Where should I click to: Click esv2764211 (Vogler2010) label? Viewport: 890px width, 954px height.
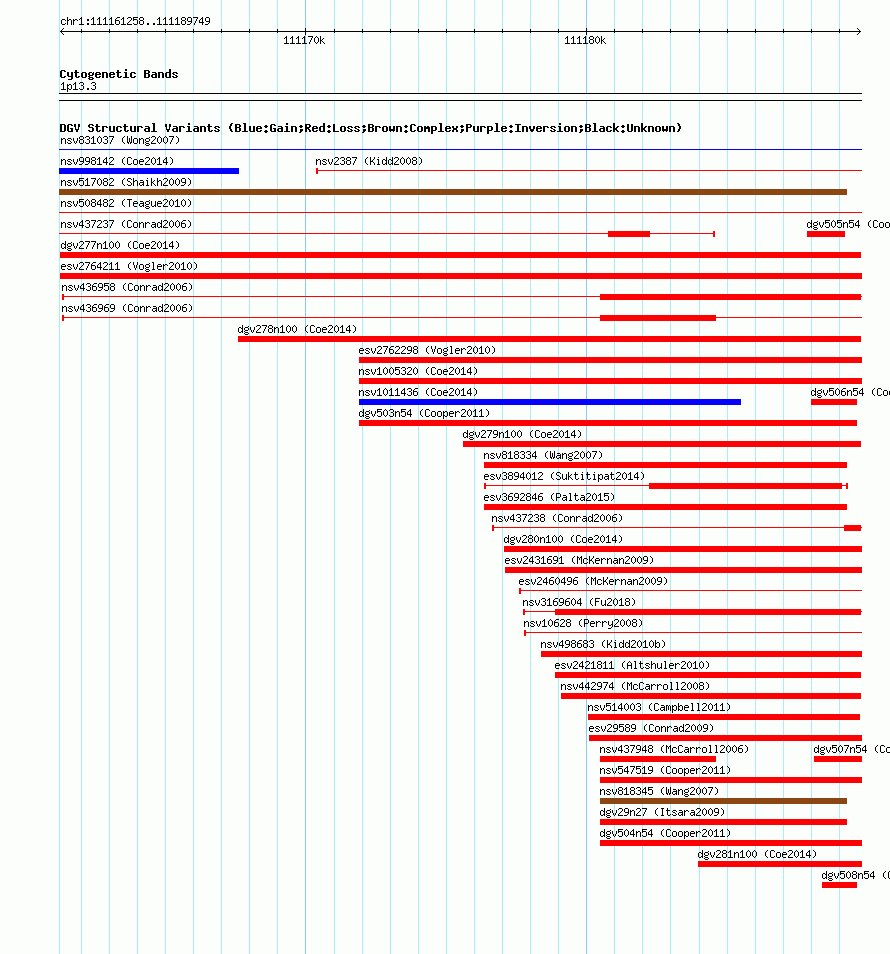128,266
